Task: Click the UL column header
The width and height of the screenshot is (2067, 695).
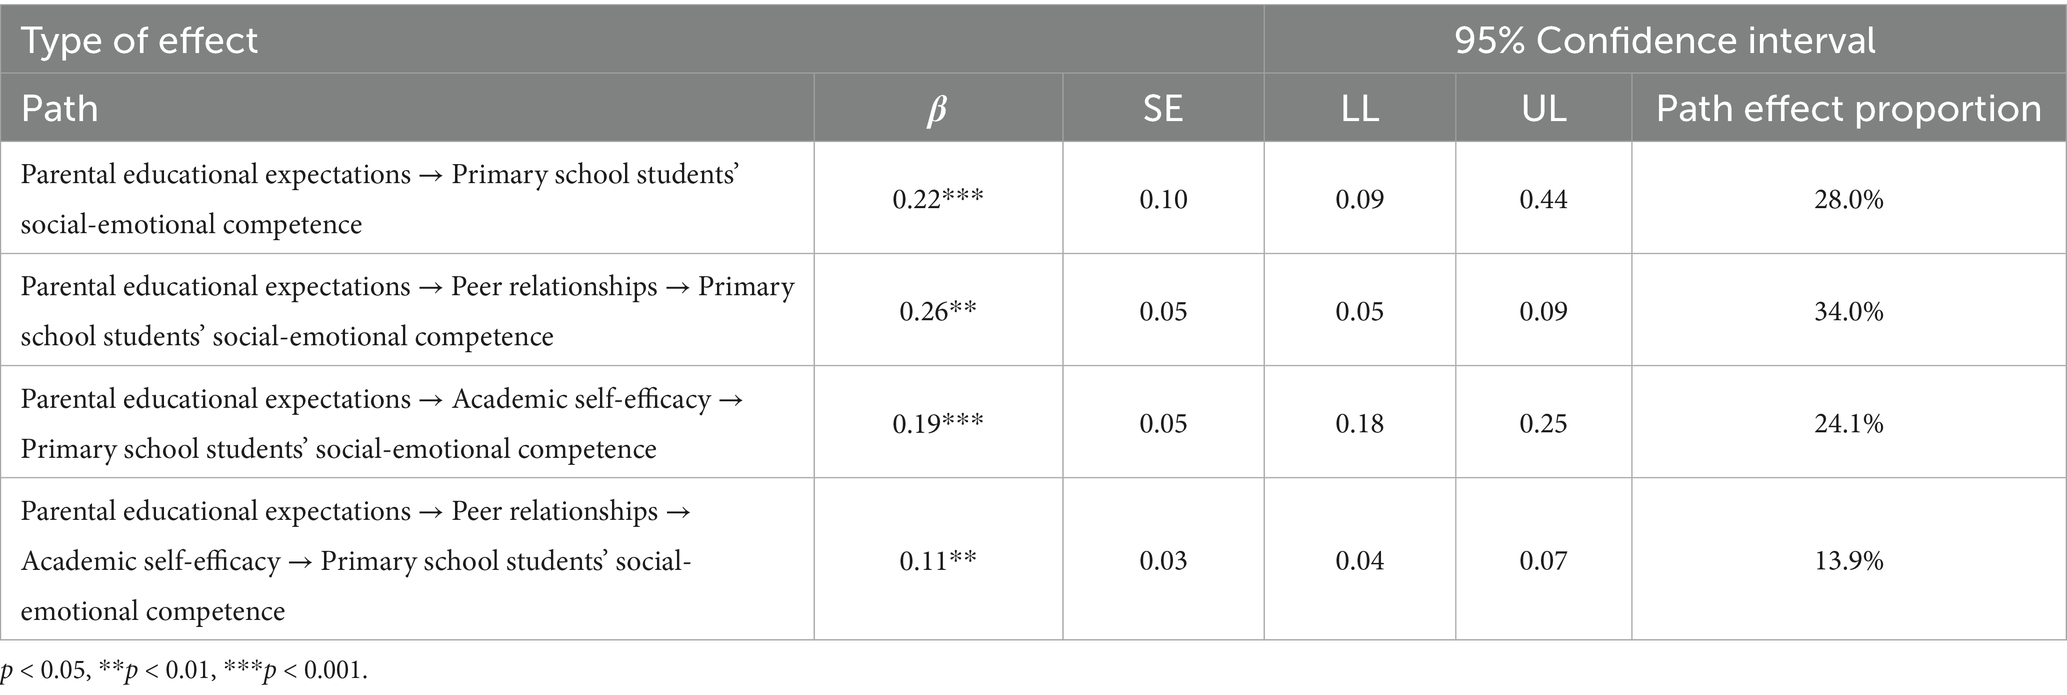Action: pyautogui.click(x=1543, y=108)
